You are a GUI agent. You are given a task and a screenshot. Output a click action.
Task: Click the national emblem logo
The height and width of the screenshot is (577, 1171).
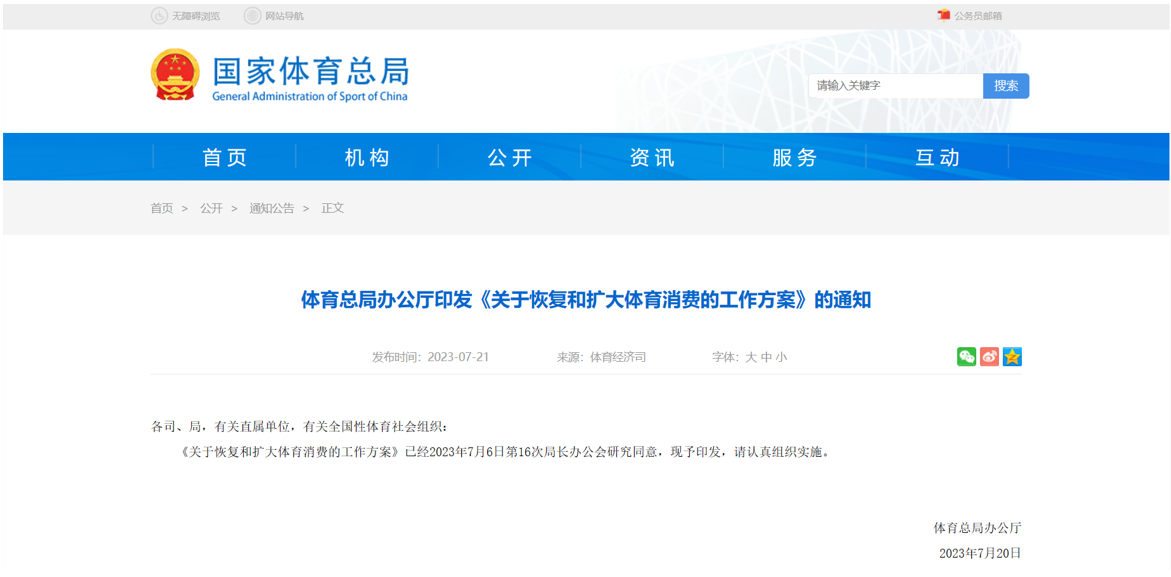point(176,75)
